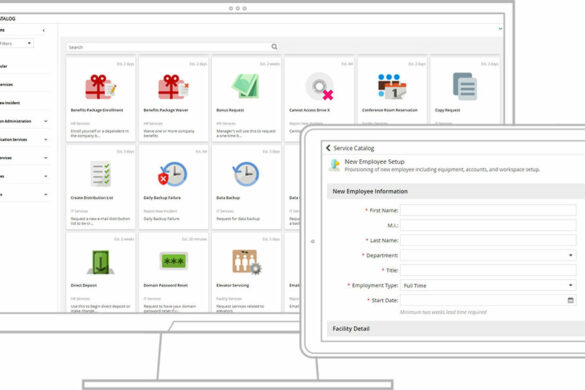Screen dimensions: 585x390
Task: Click the magnifier icon in catalog search bar
Action: [x=274, y=47]
